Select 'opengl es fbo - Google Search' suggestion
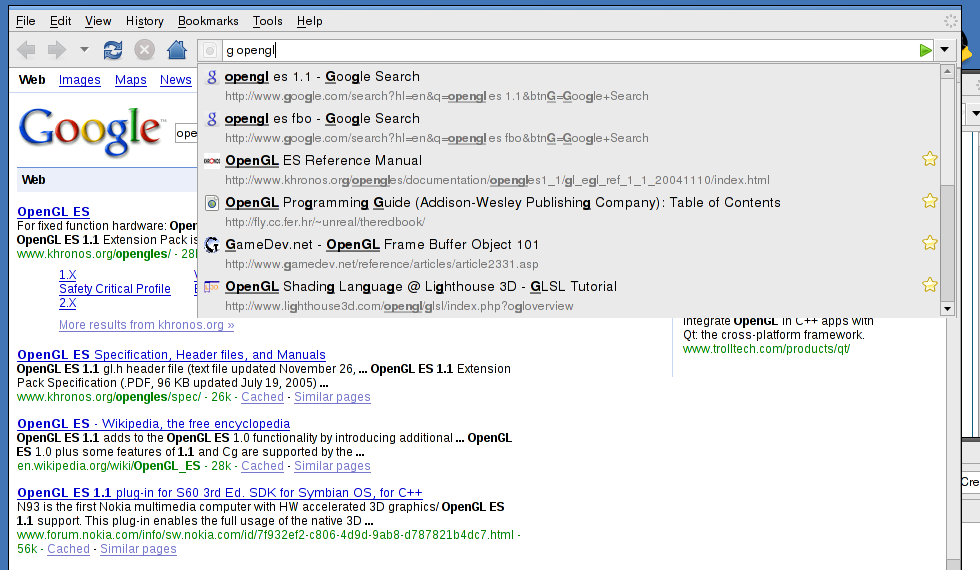This screenshot has width=980, height=570. [569, 128]
